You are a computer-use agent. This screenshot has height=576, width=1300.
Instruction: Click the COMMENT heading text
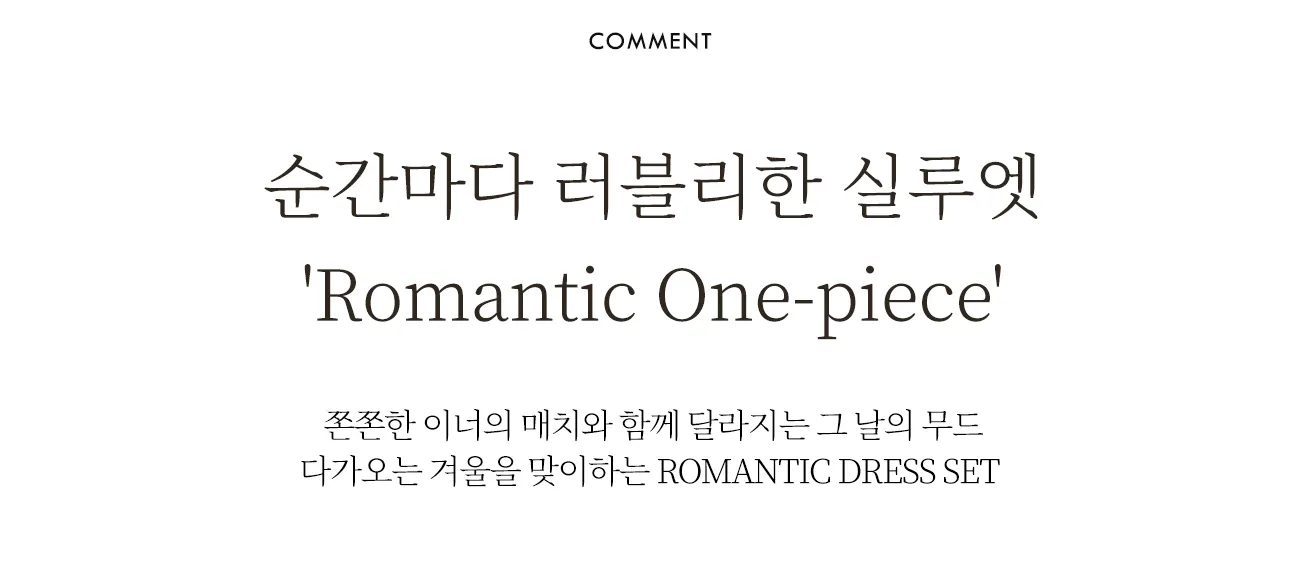coord(650,41)
